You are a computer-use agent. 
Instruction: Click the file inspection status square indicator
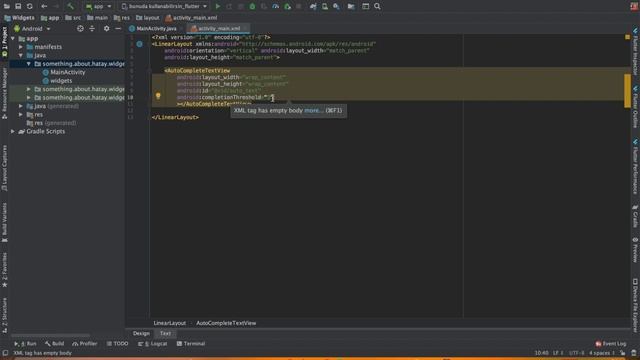(x=627, y=37)
